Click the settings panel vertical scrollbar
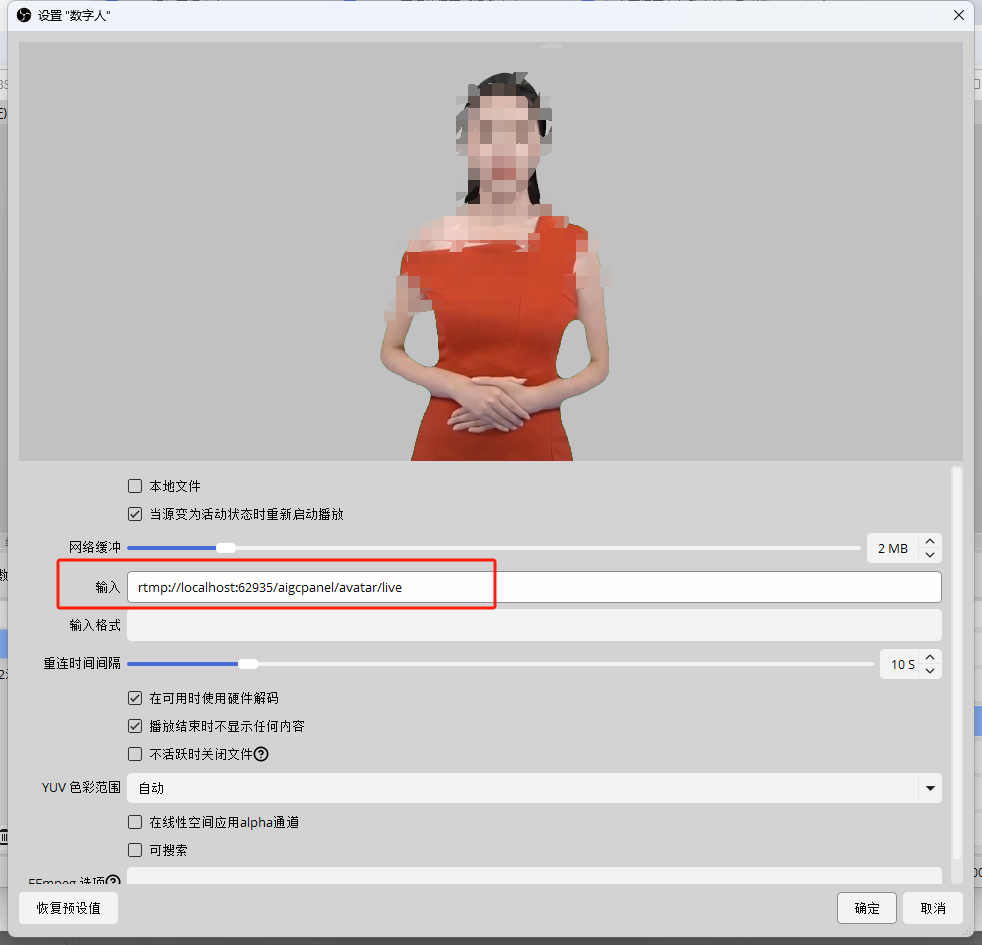This screenshot has height=945, width=982. (956, 664)
